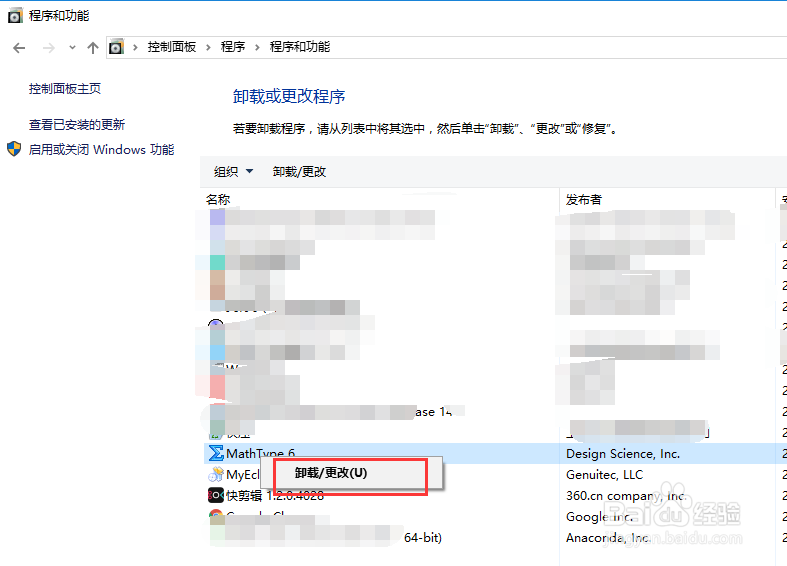Select 快剪辑 program row name
The width and height of the screenshot is (787, 566).
coord(275,496)
